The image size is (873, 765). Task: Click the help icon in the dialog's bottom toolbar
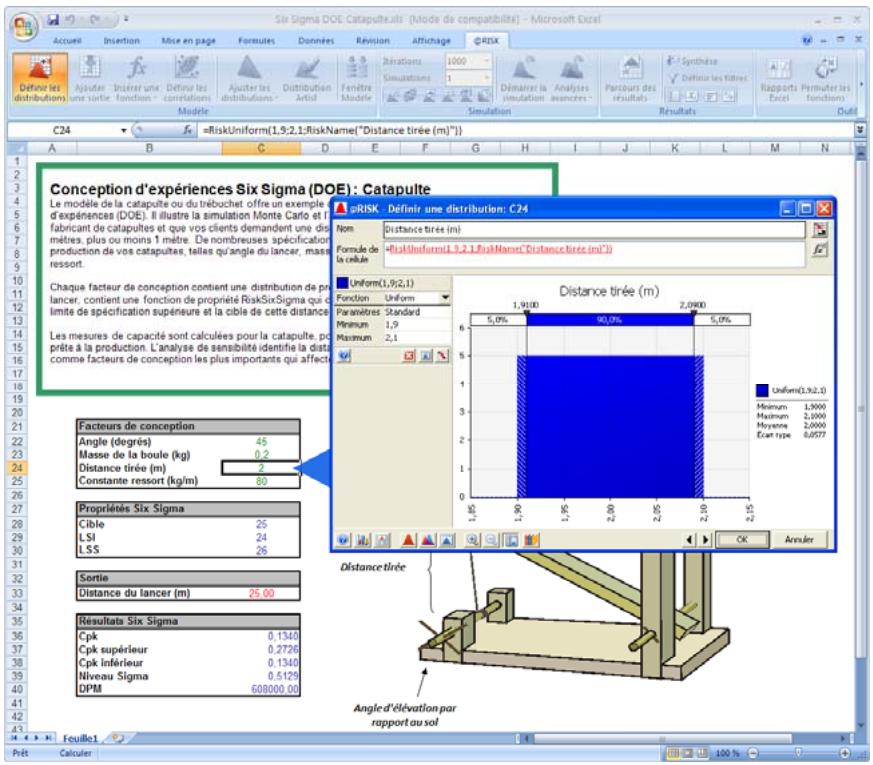pyautogui.click(x=344, y=540)
